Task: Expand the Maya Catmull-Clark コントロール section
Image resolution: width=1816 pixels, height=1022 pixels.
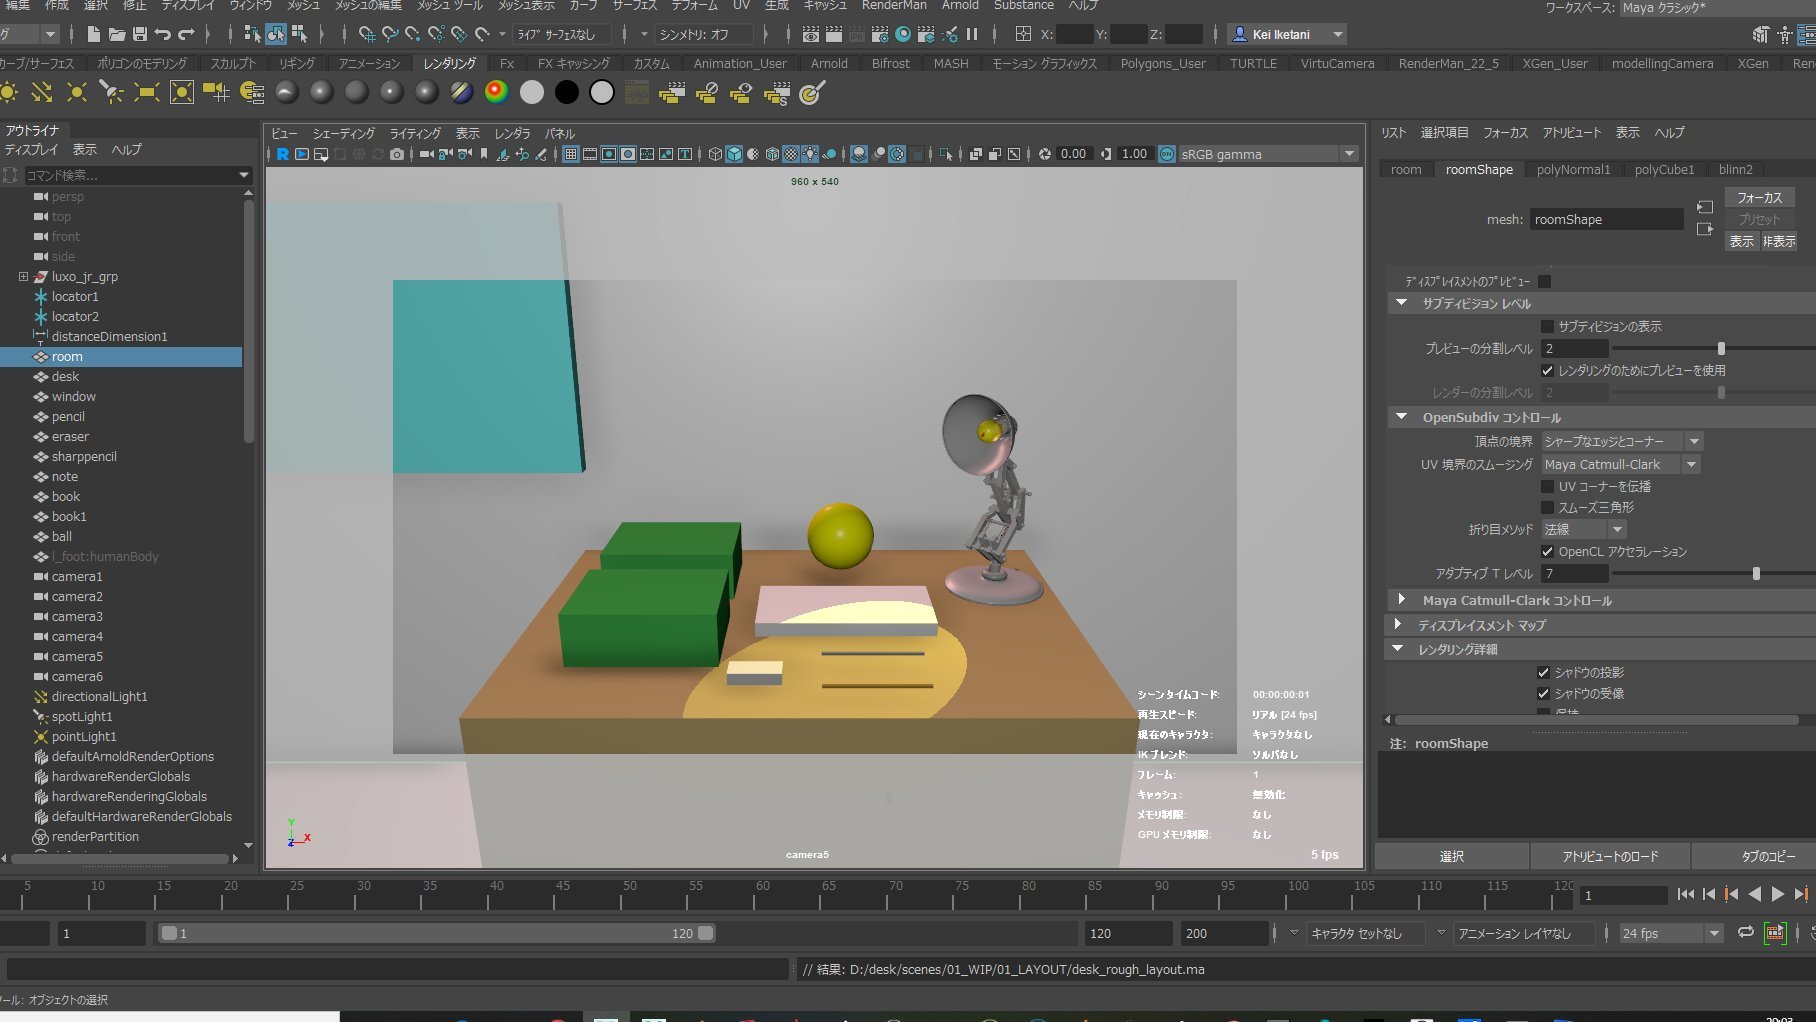Action: tap(1401, 600)
